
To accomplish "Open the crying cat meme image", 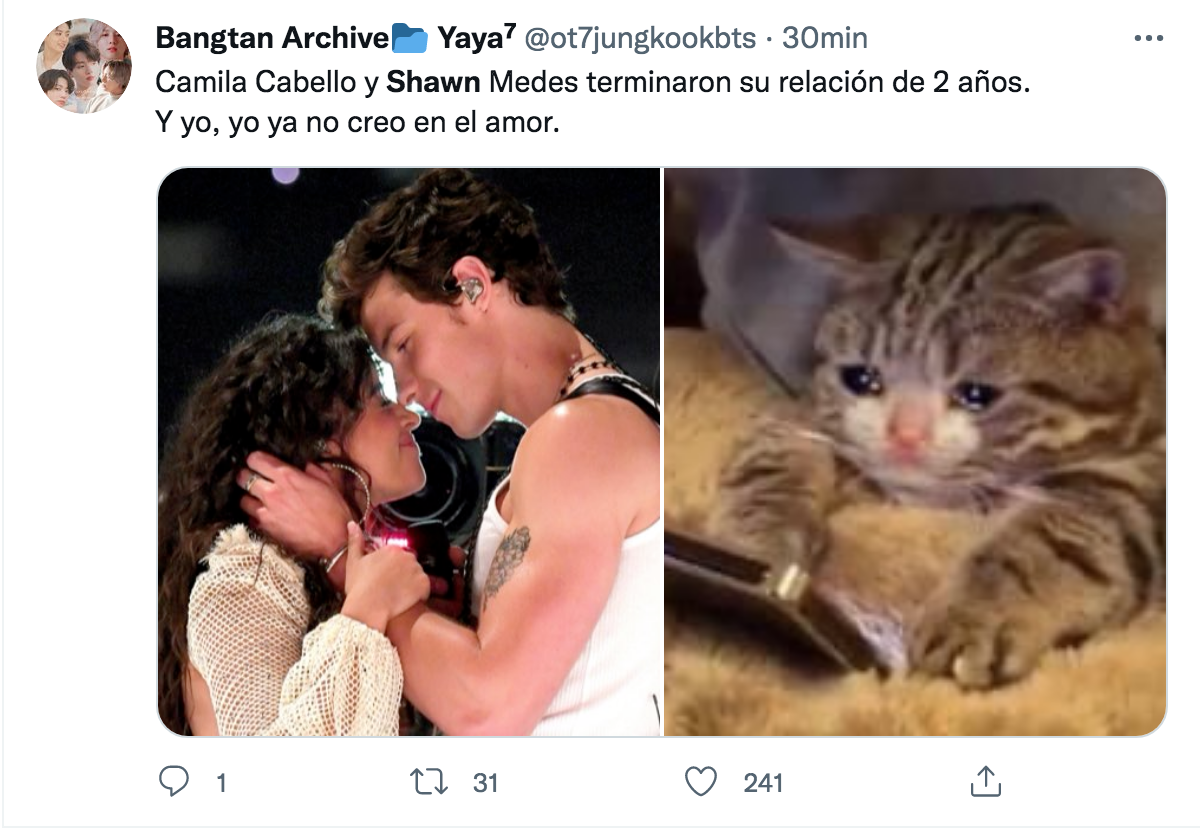I will click(915, 451).
